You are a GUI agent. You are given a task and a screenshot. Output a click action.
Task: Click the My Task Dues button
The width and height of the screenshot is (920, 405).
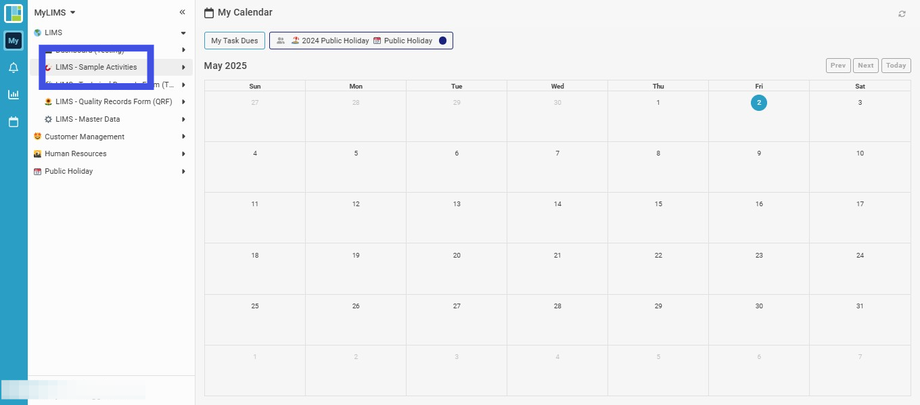[x=235, y=40]
